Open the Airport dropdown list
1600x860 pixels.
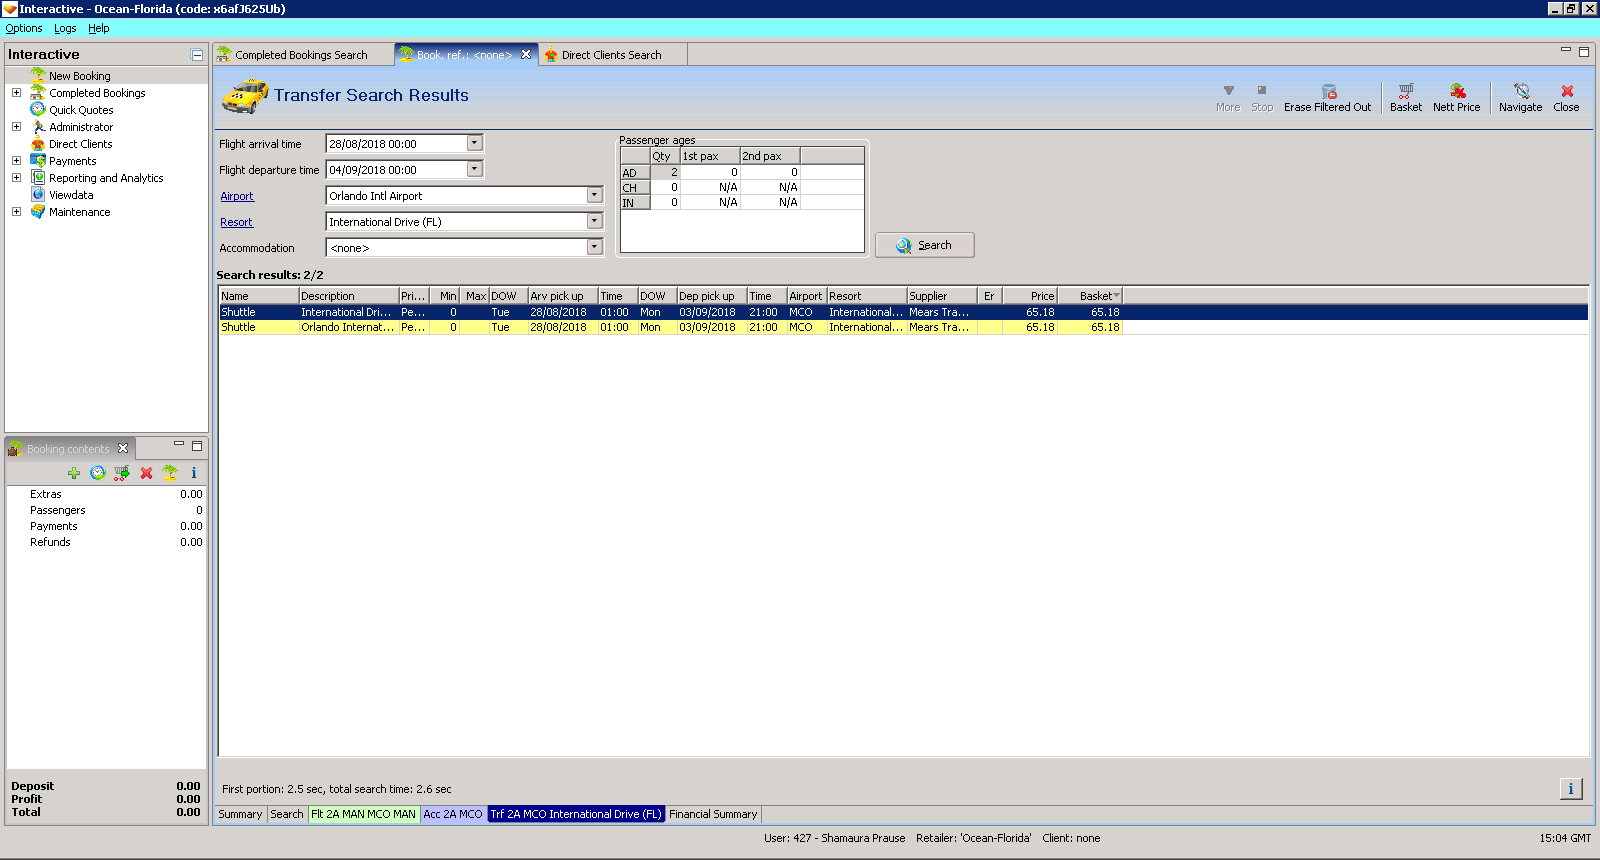(595, 195)
